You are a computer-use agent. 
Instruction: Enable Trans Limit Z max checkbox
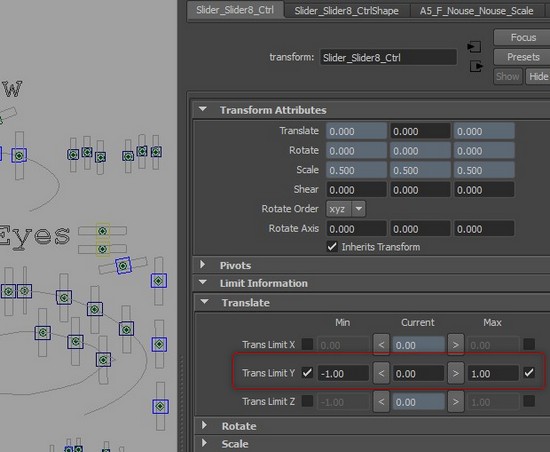click(529, 401)
